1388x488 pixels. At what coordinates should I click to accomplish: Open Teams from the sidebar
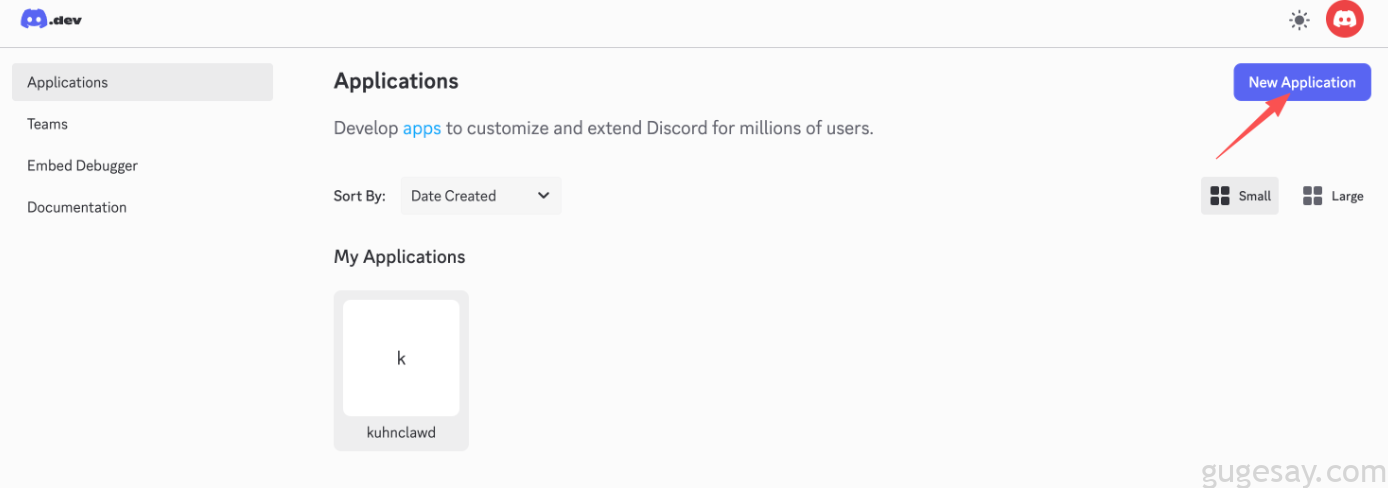pyautogui.click(x=48, y=124)
